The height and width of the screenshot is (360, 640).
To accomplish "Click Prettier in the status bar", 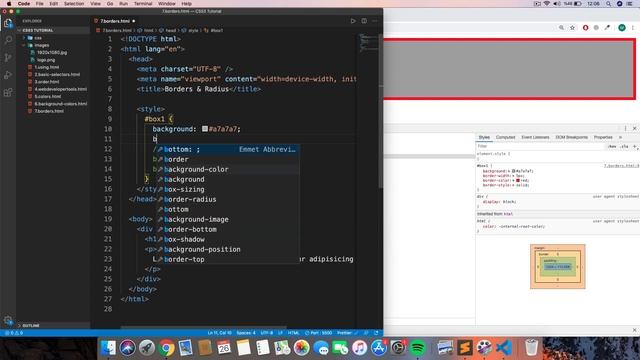I will (x=347, y=333).
